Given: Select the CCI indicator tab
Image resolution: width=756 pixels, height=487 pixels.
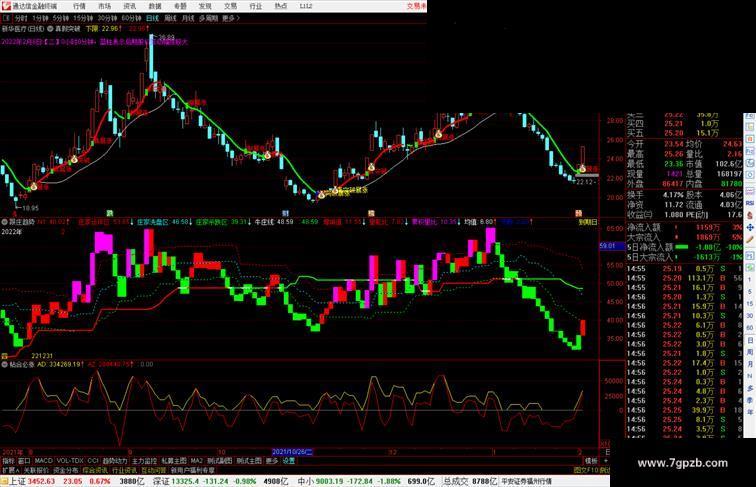Looking at the screenshot, I should 93,461.
